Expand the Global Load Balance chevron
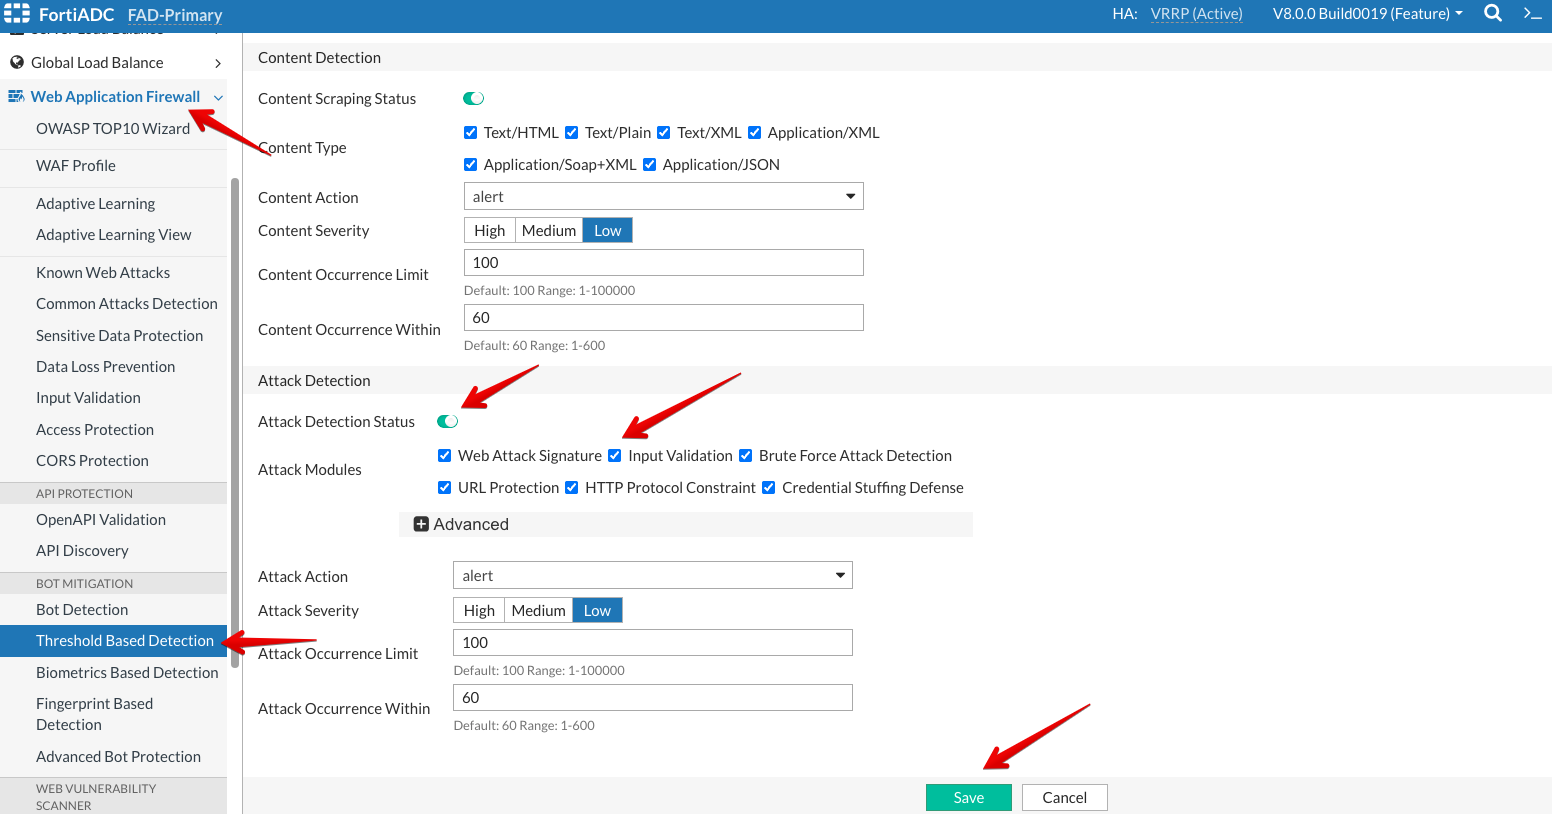The width and height of the screenshot is (1552, 814). (218, 63)
